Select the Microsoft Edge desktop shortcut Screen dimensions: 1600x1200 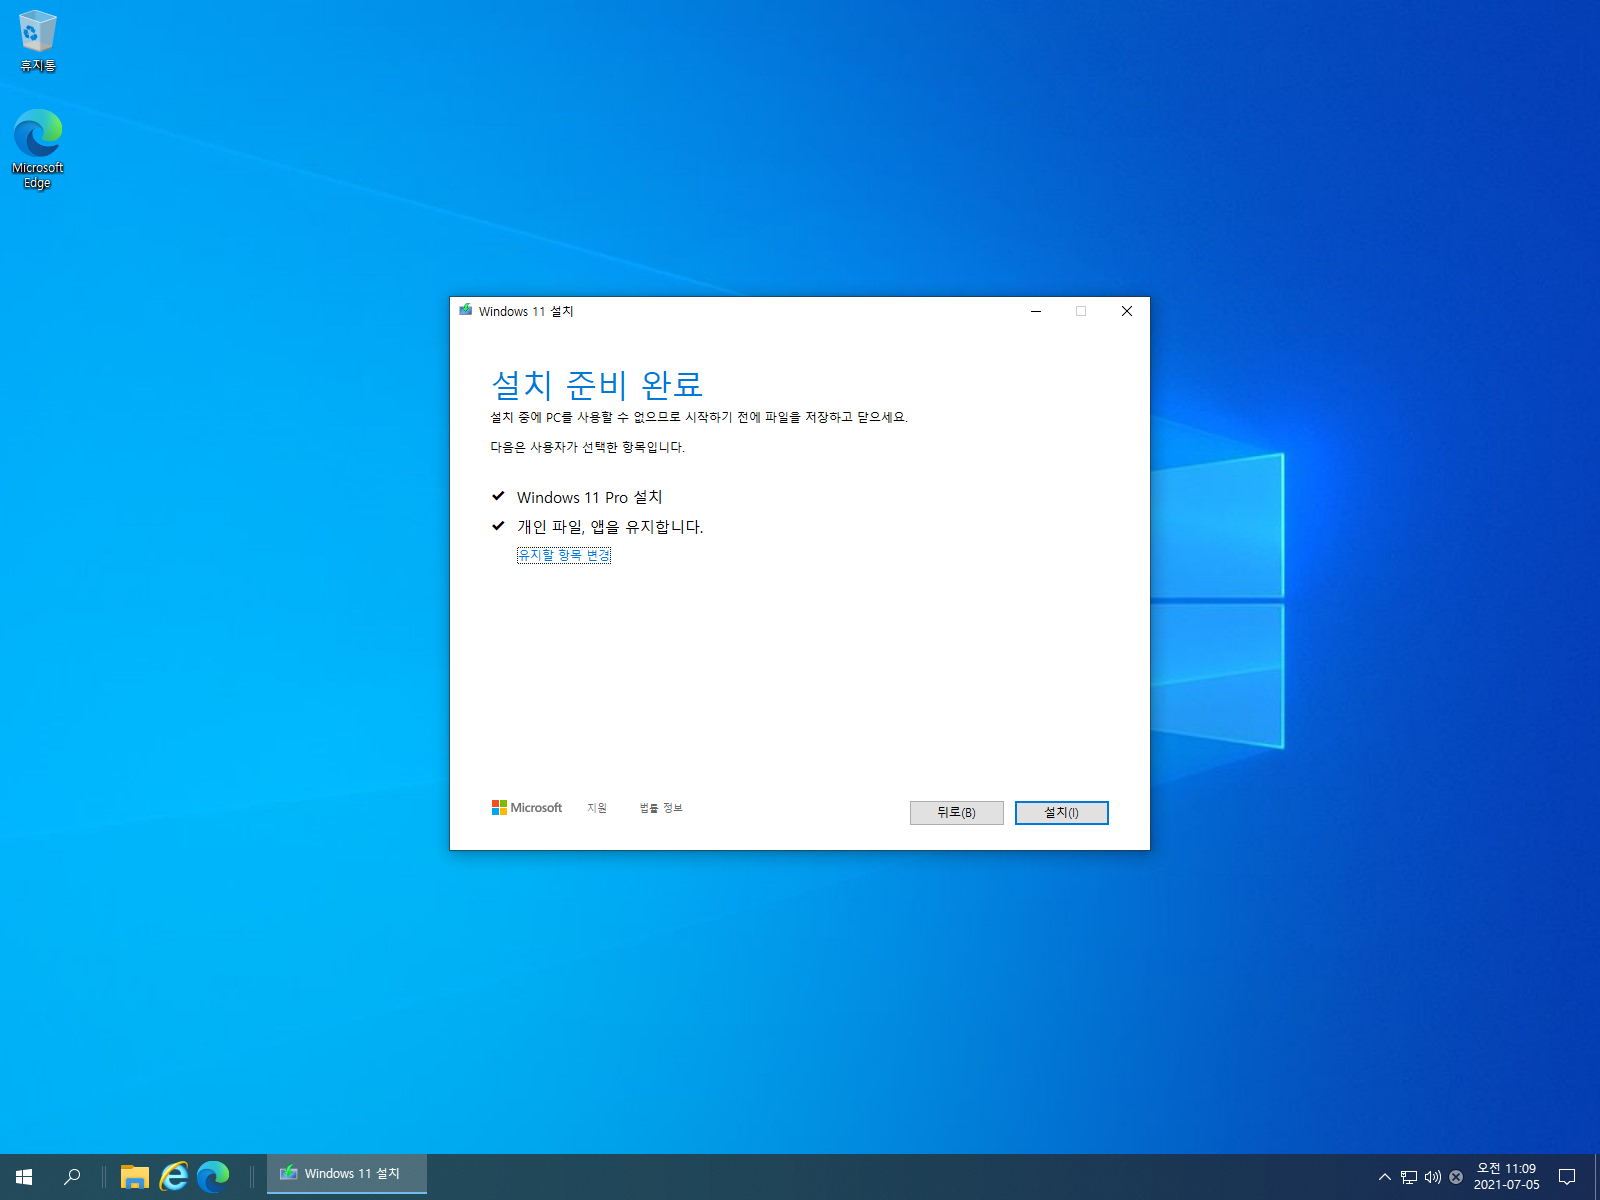[38, 148]
